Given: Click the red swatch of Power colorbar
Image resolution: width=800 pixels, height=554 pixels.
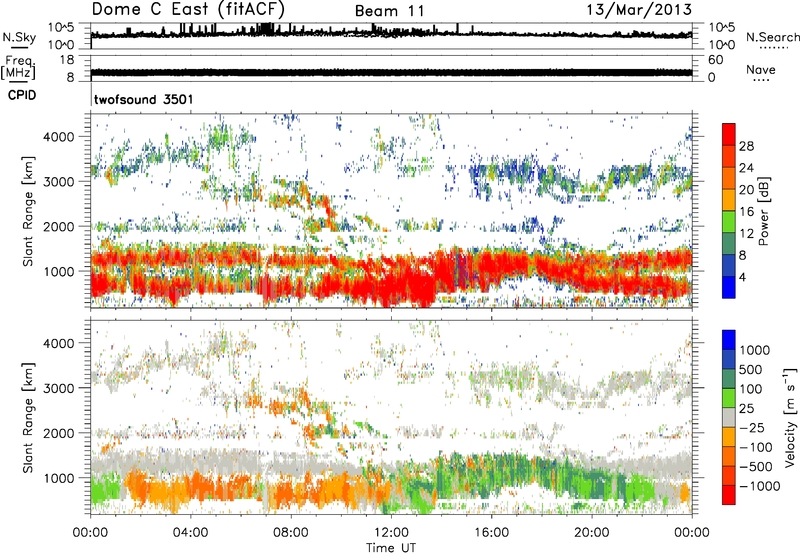Looking at the screenshot, I should 729,134.
